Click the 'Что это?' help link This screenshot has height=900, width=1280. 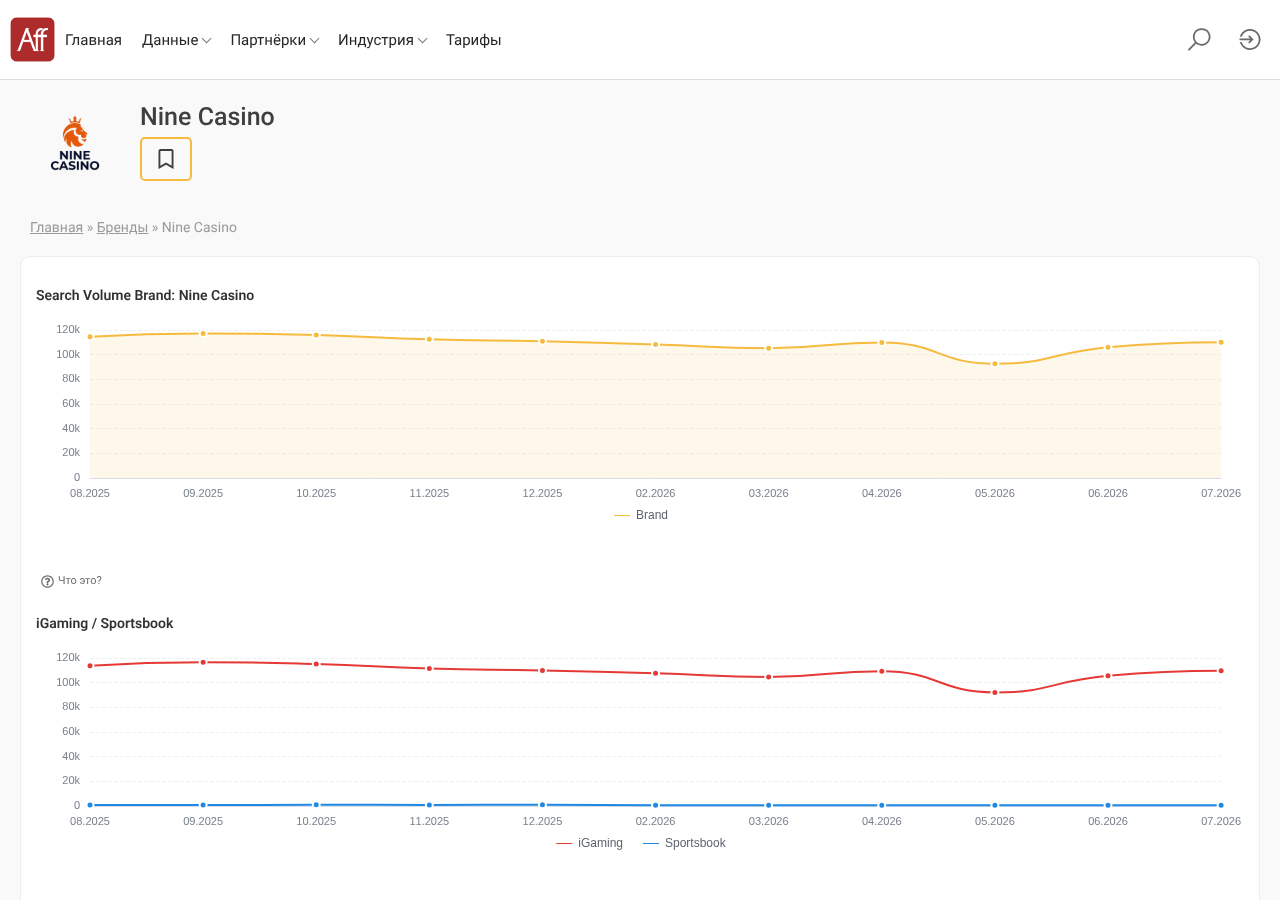tap(80, 581)
